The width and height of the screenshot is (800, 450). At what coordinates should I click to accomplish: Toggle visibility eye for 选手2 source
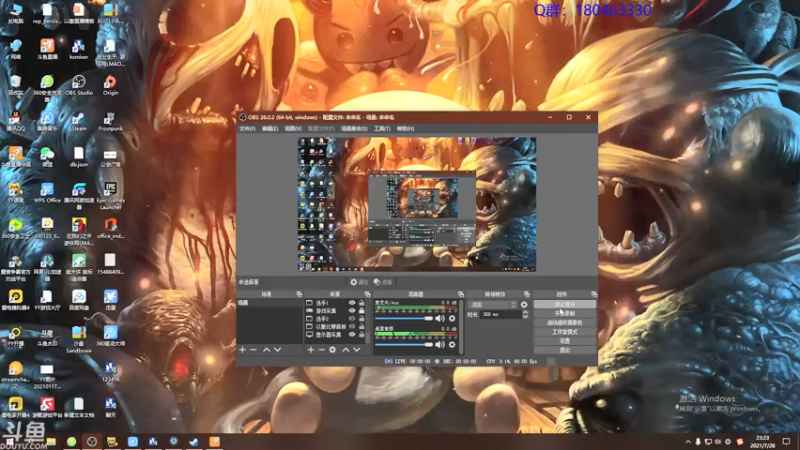pos(352,319)
